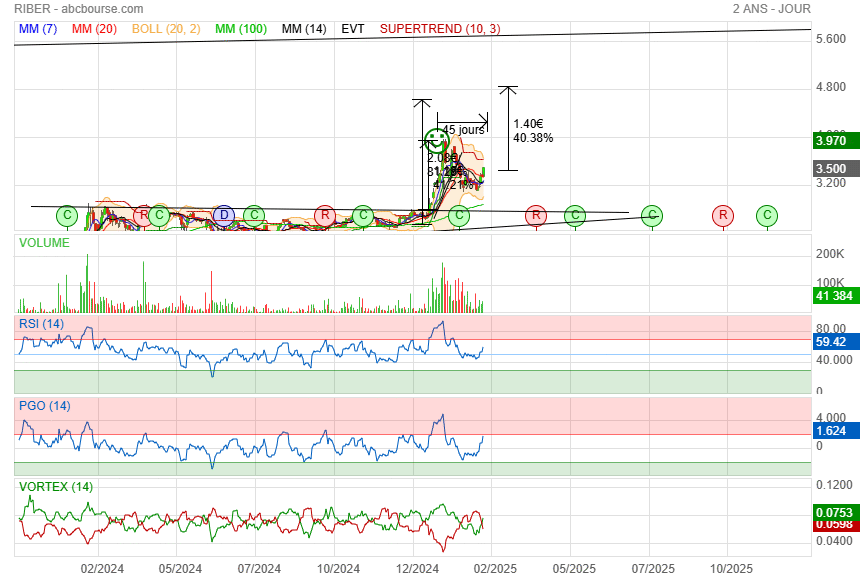Image resolution: width=860 pixels, height=579 pixels.
Task: Click the rightmost R event marker
Action: pyautogui.click(x=723, y=215)
